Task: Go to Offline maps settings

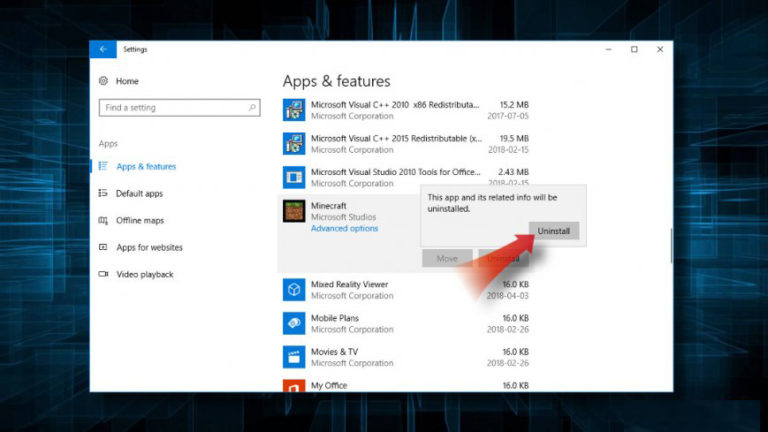Action: (140, 221)
